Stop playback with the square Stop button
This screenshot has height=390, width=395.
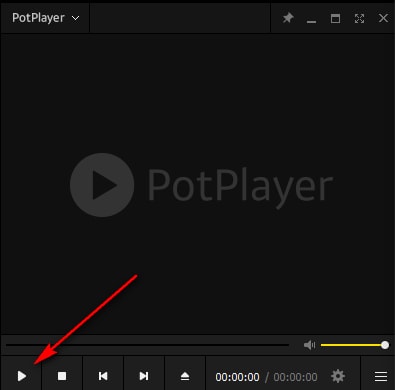pos(62,376)
